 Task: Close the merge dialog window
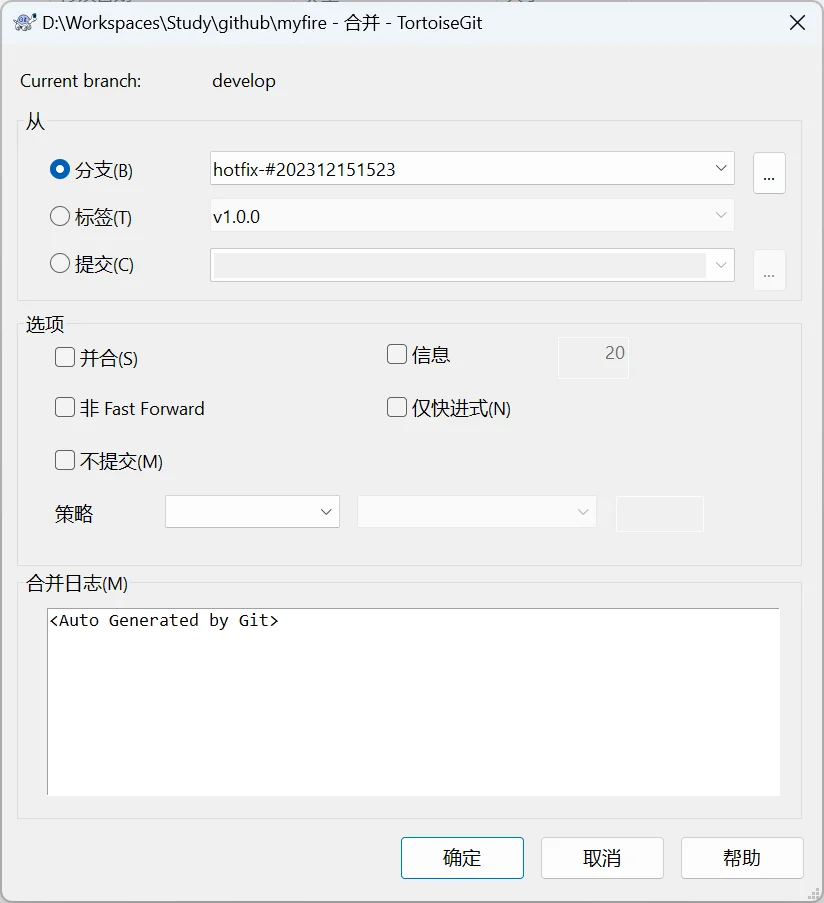pos(797,22)
